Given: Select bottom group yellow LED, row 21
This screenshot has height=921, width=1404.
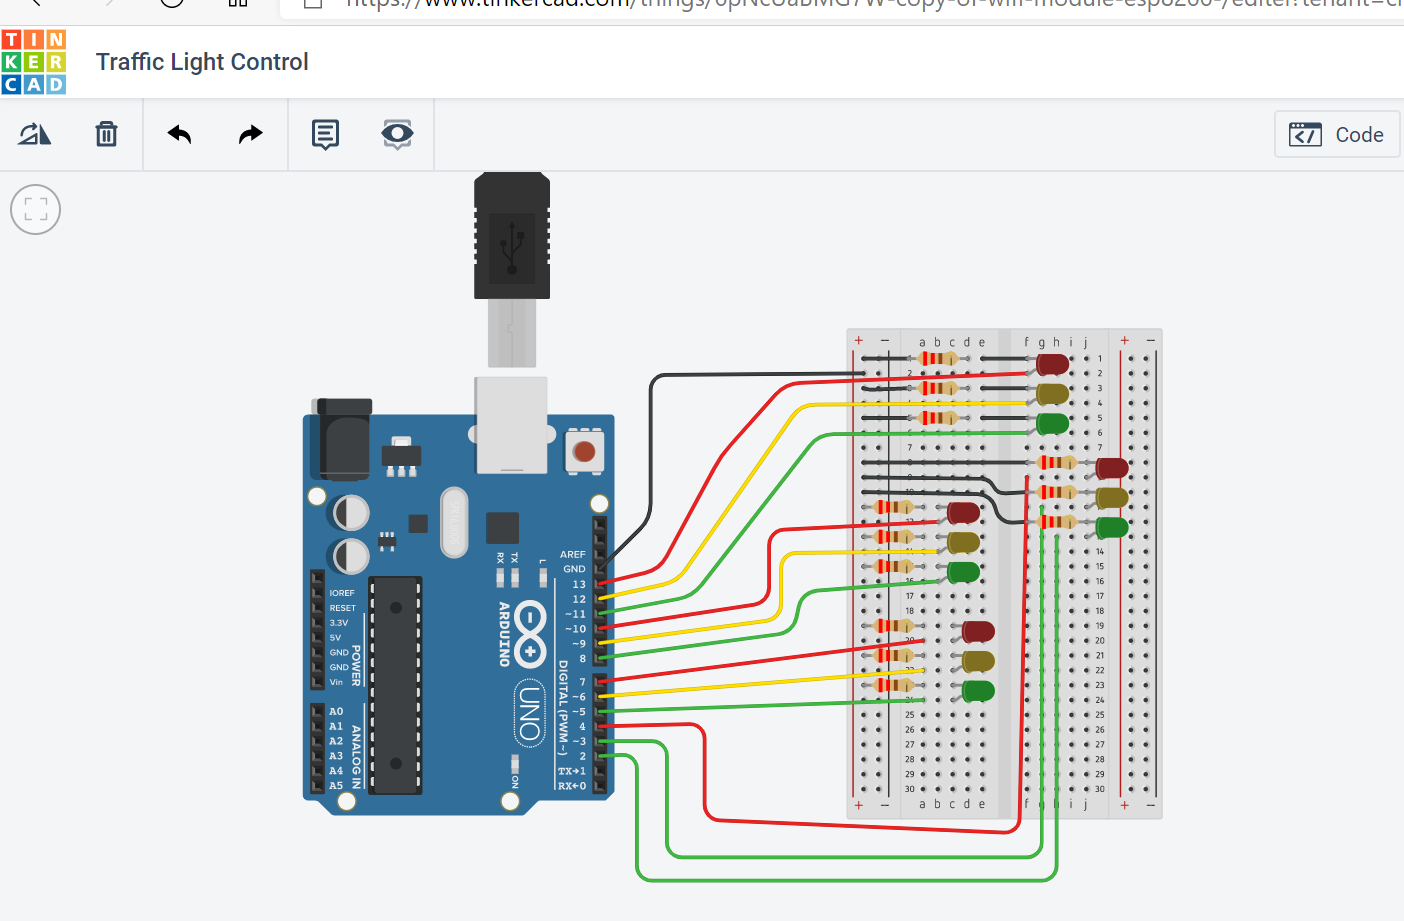Looking at the screenshot, I should [977, 661].
